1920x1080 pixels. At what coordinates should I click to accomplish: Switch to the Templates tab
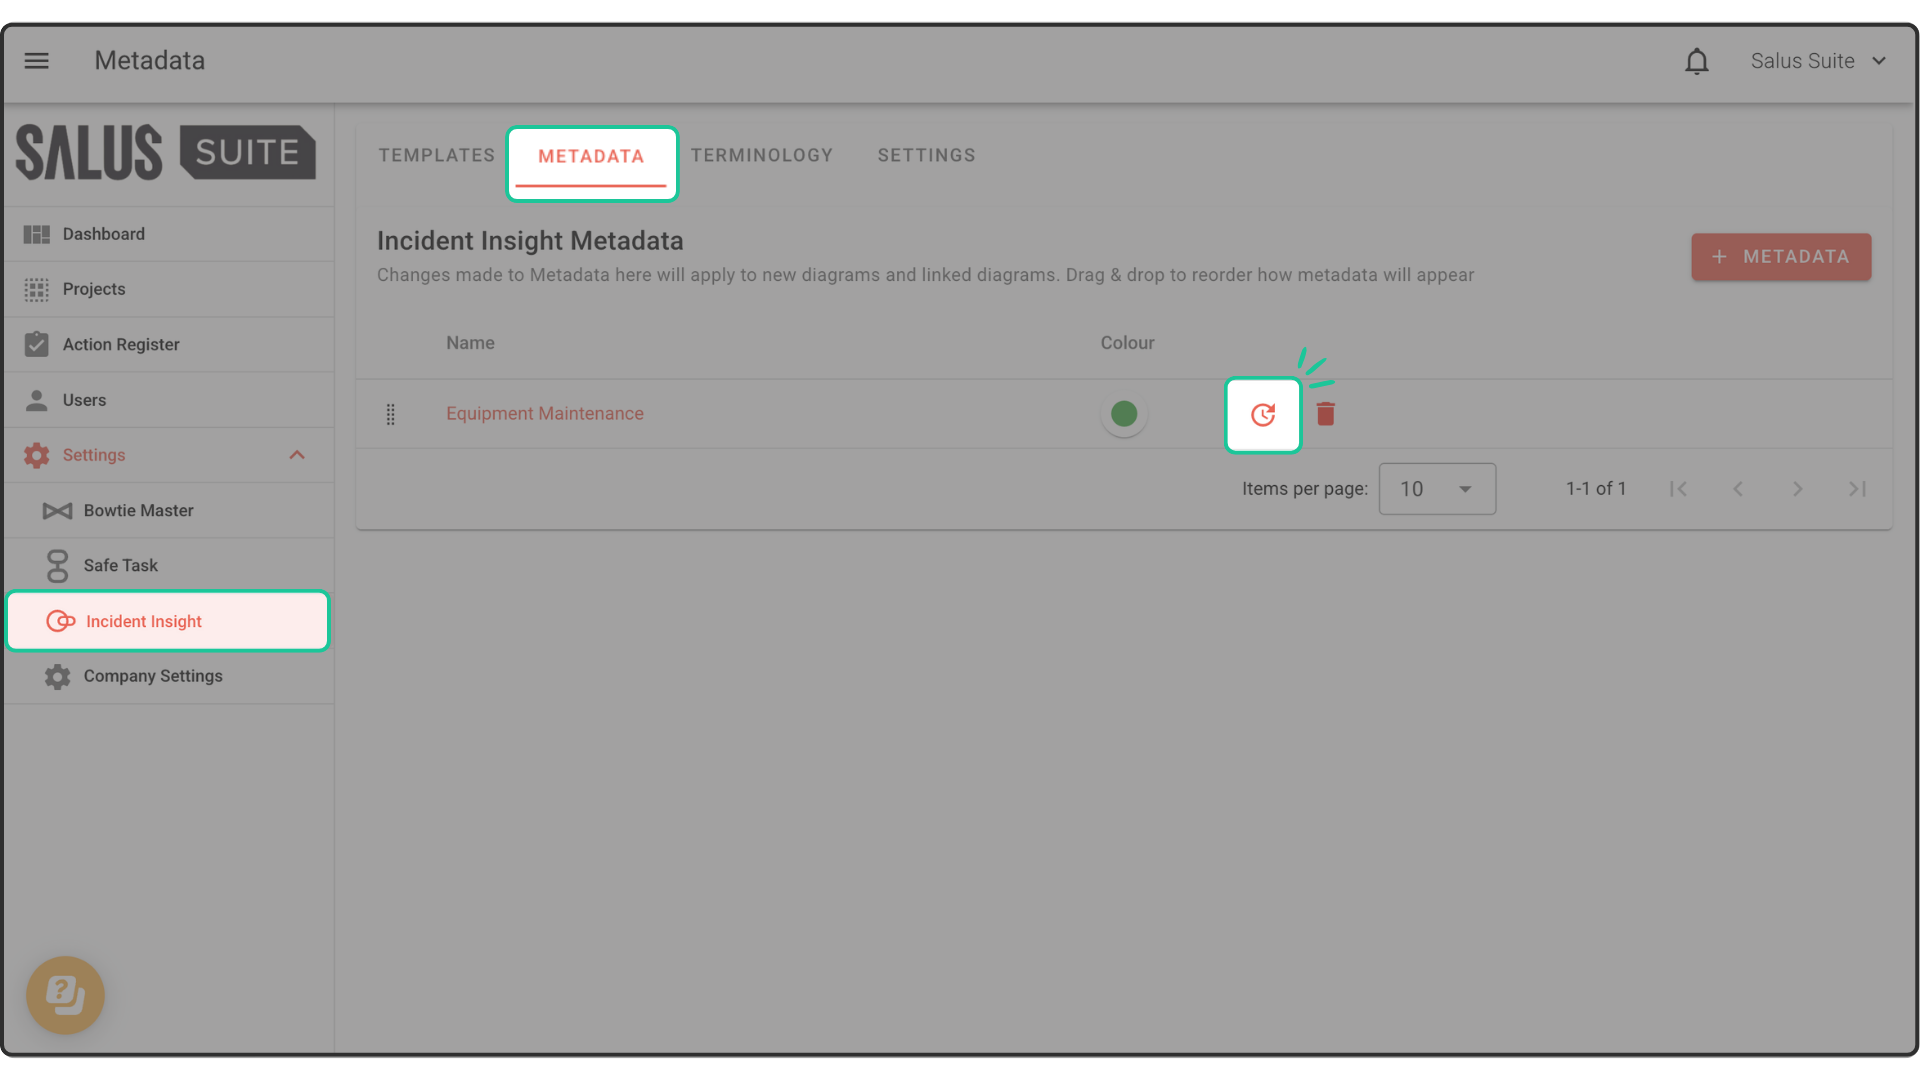[x=436, y=155]
